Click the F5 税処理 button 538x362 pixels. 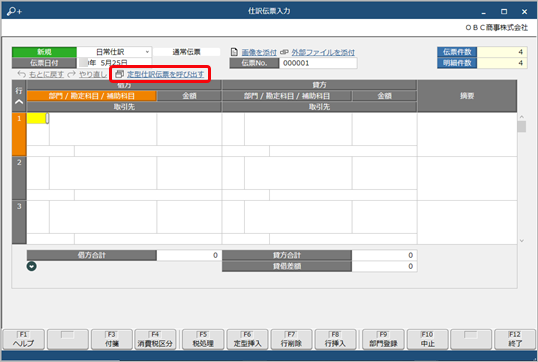(x=203, y=339)
